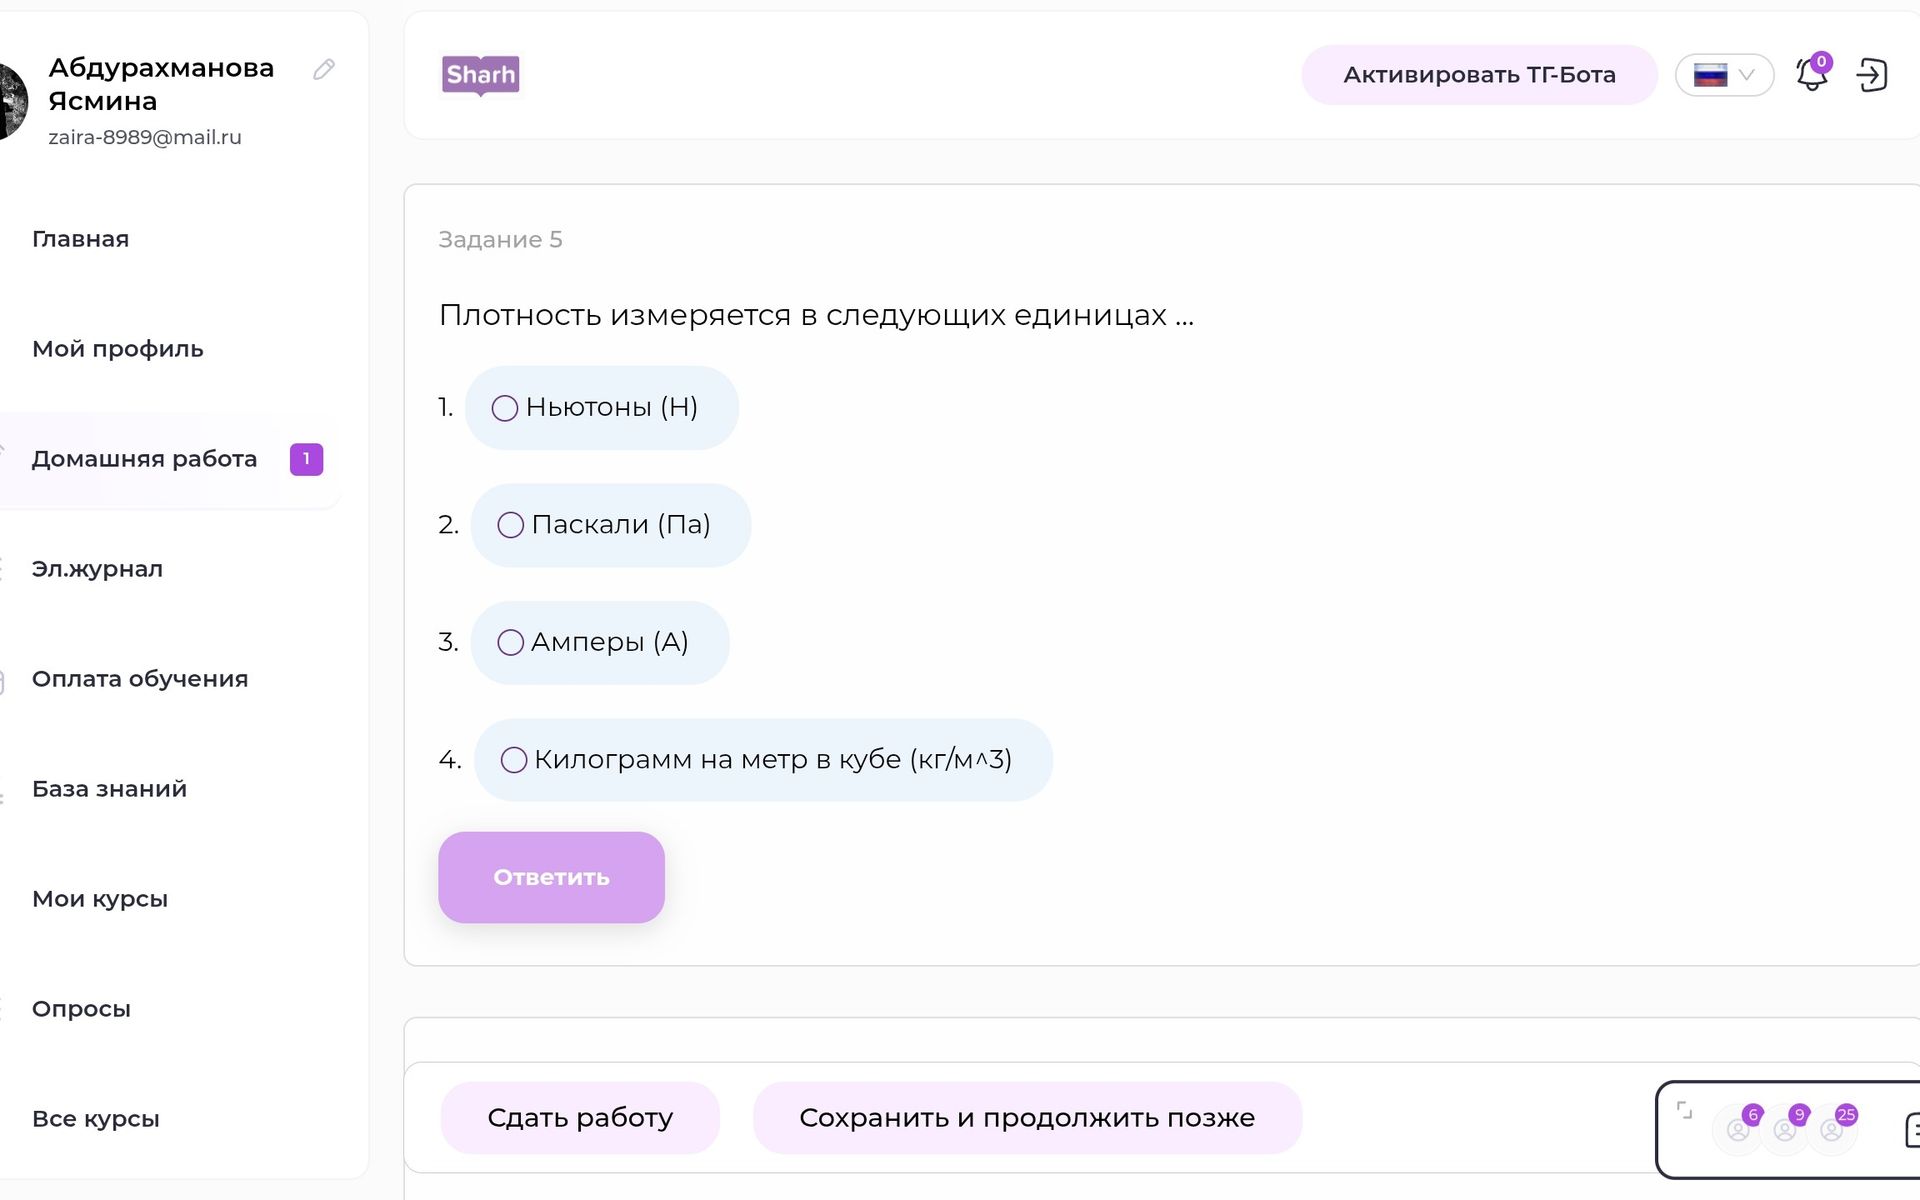Click the user avatar with badge 9

pyautogui.click(x=1786, y=1128)
